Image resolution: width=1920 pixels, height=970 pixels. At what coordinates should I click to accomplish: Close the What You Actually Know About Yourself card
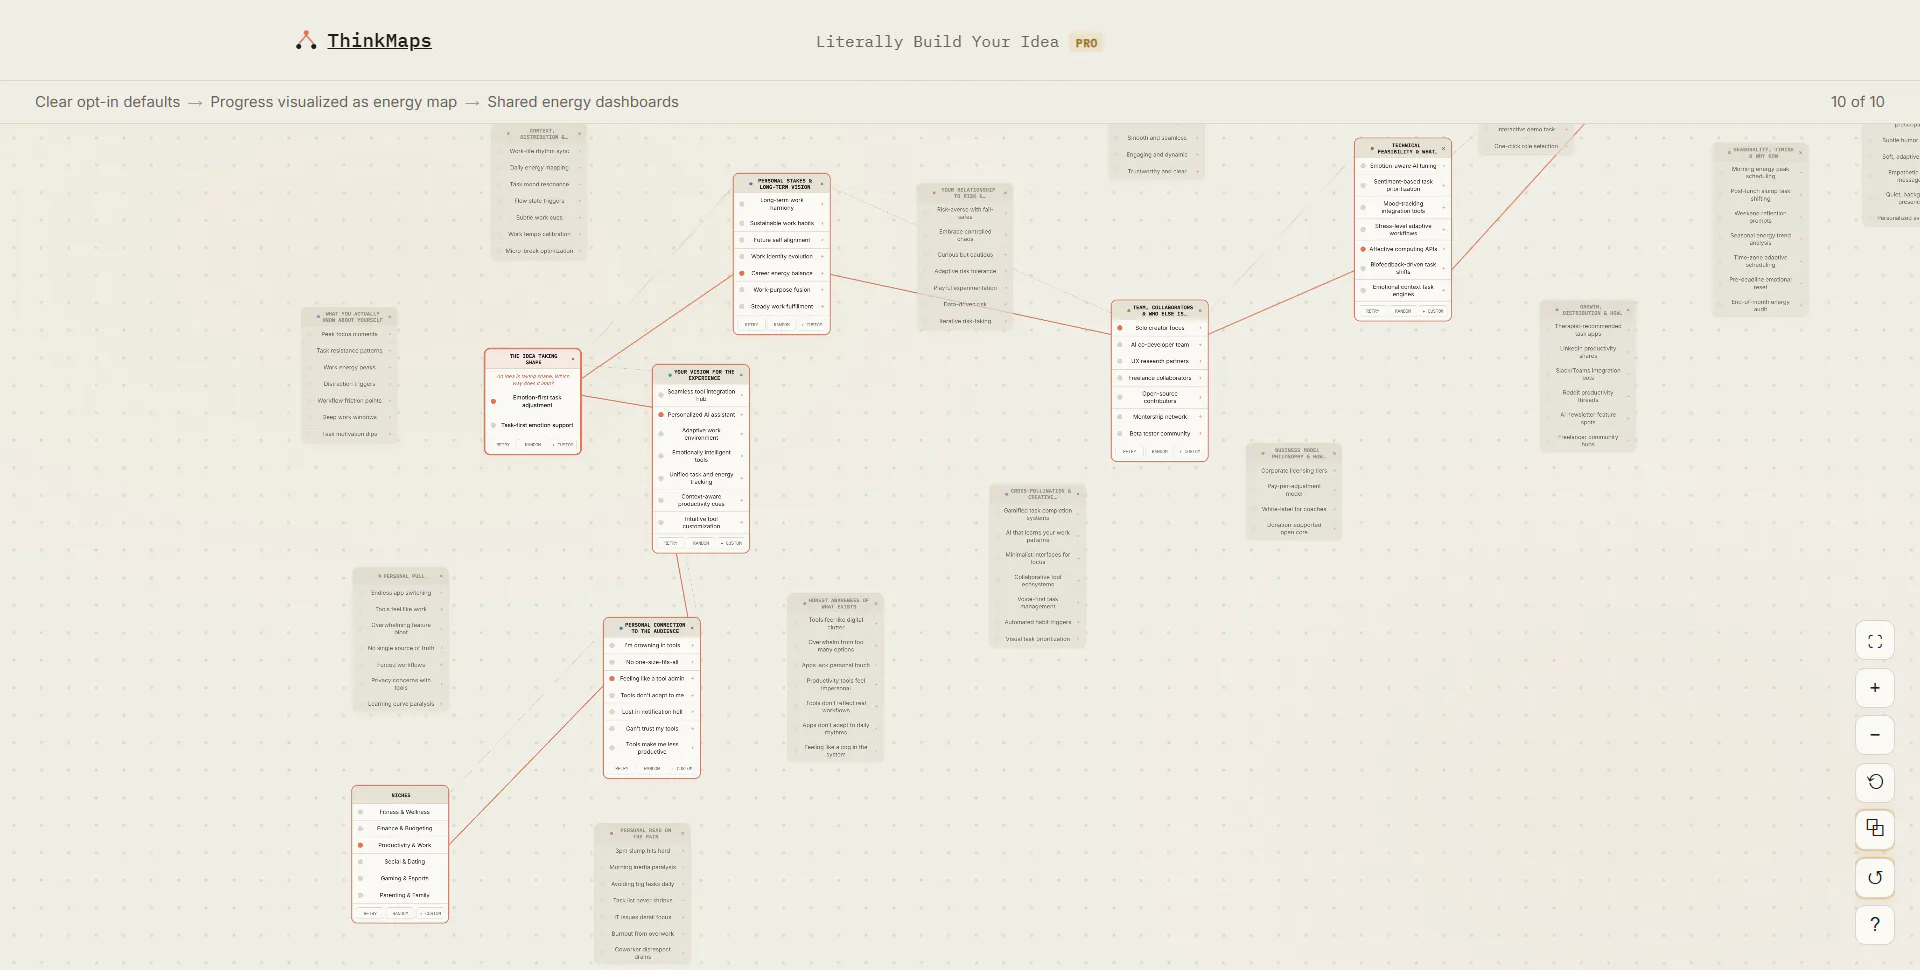pyautogui.click(x=389, y=317)
